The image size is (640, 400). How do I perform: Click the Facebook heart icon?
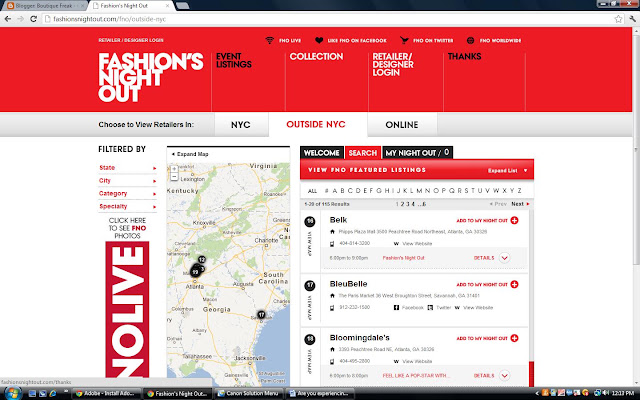tap(319, 40)
